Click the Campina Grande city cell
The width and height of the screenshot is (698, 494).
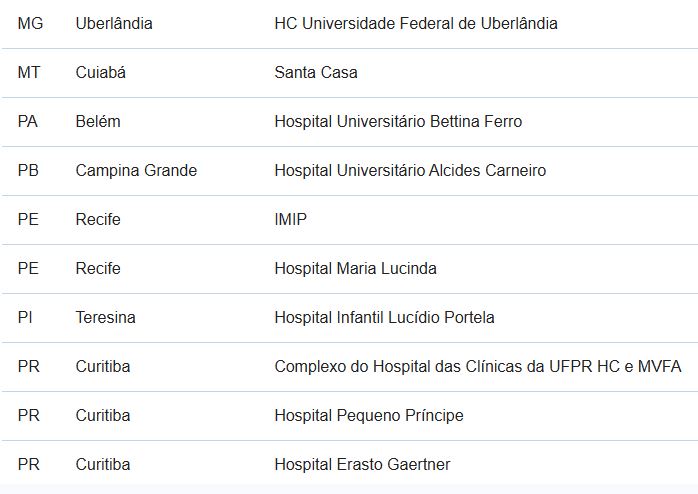[136, 170]
